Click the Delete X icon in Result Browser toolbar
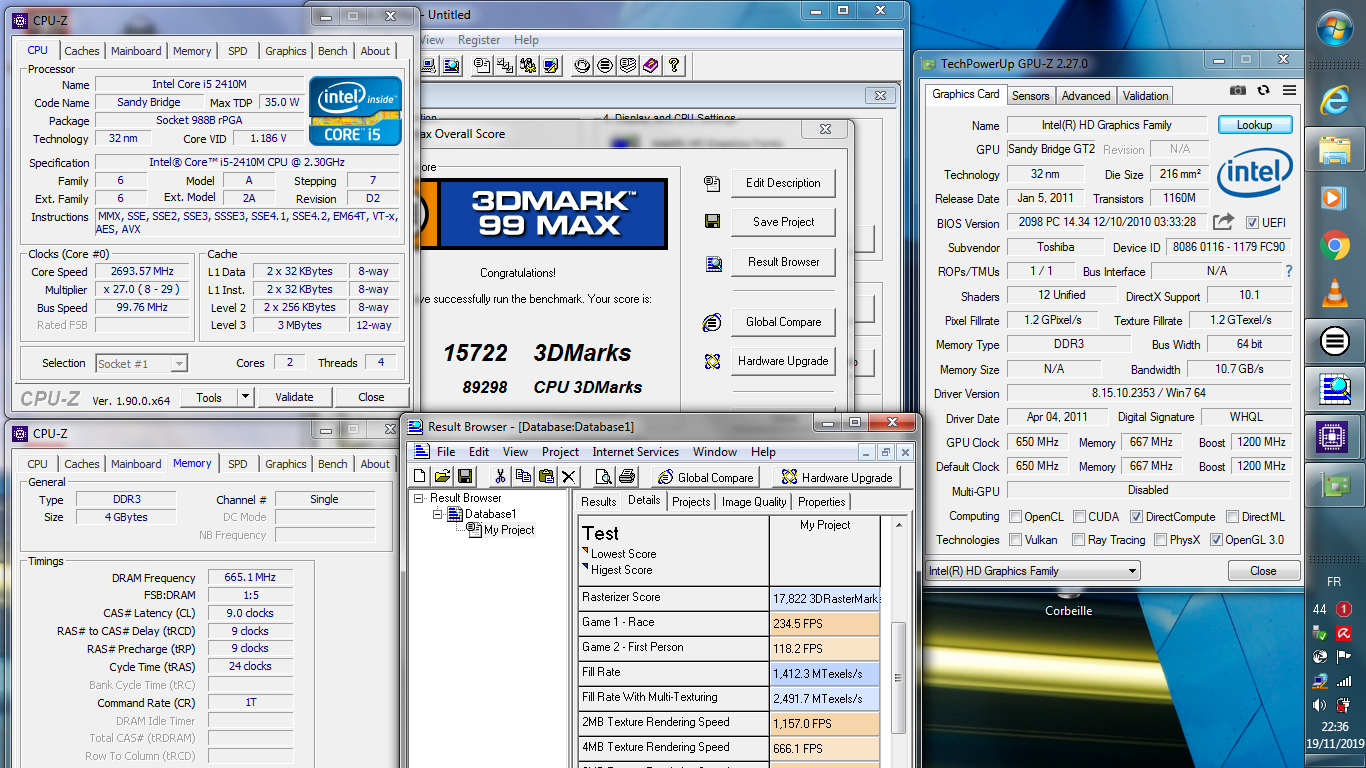Viewport: 1366px width, 768px height. tap(569, 477)
